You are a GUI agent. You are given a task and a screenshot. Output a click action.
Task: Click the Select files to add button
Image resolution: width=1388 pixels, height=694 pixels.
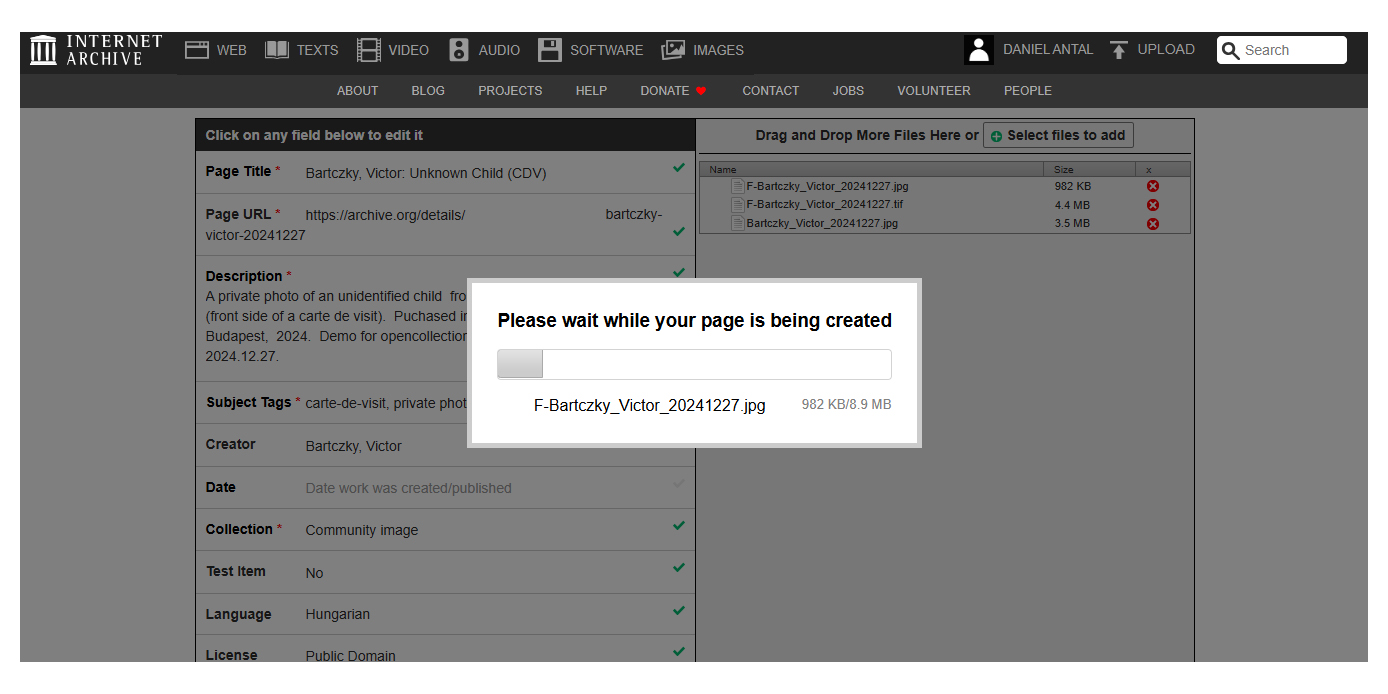(x=1058, y=136)
